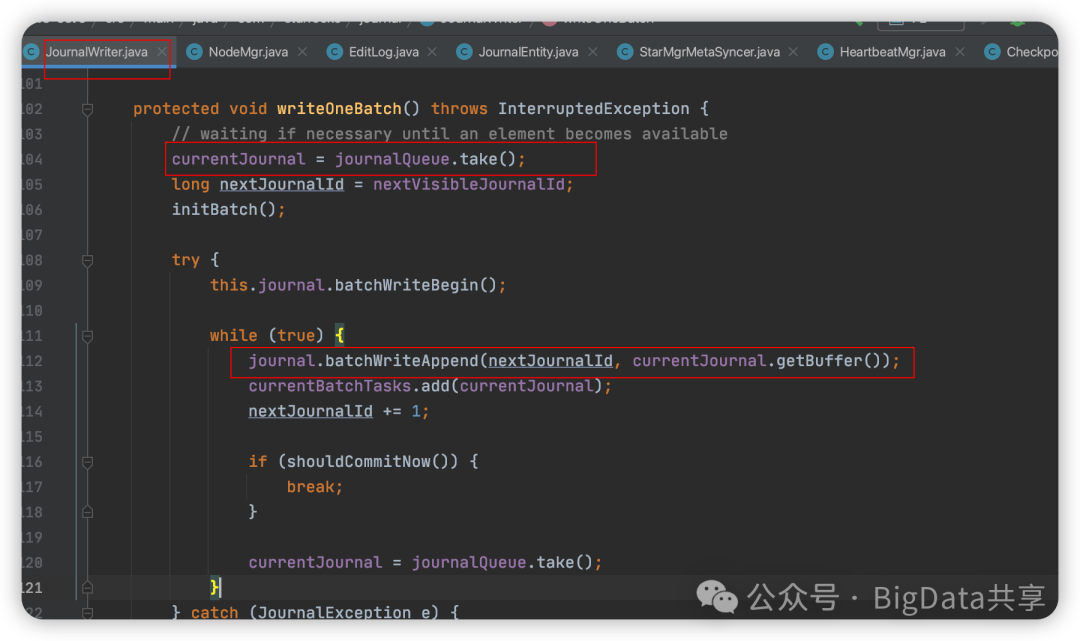1080x641 pixels.
Task: Click the initBatch() call
Action: 224,209
